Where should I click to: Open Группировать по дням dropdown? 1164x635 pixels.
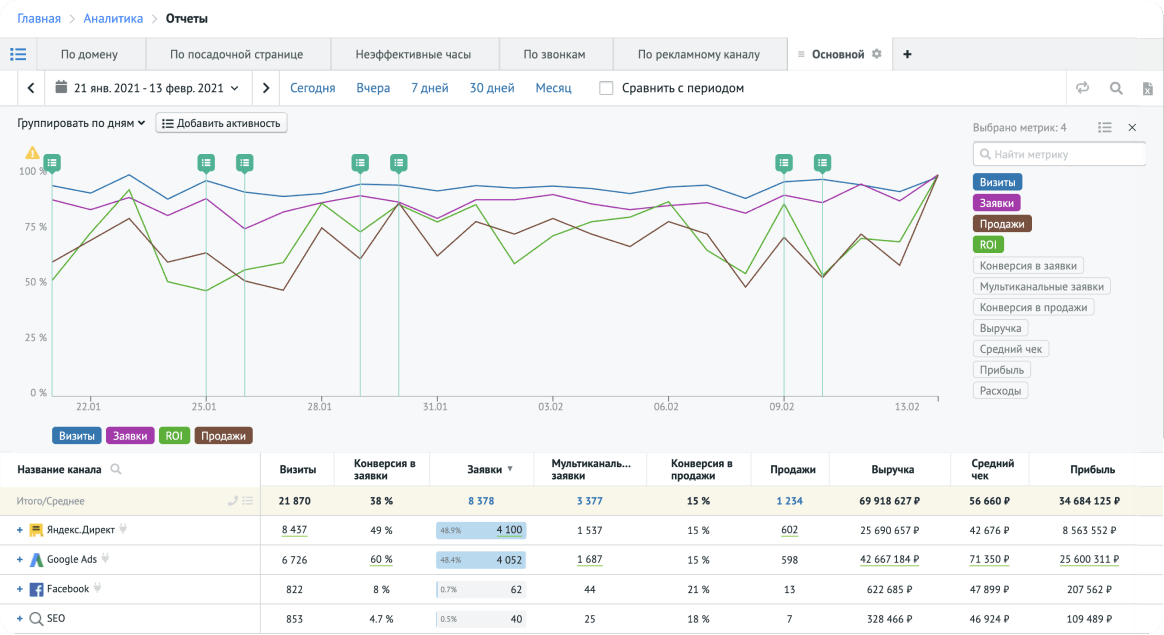tap(81, 123)
